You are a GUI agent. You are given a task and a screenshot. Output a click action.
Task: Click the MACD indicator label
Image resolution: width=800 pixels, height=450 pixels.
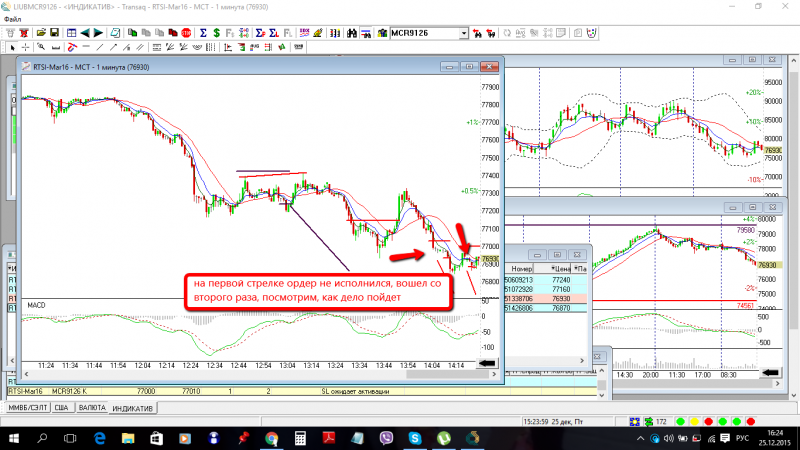tap(36, 305)
